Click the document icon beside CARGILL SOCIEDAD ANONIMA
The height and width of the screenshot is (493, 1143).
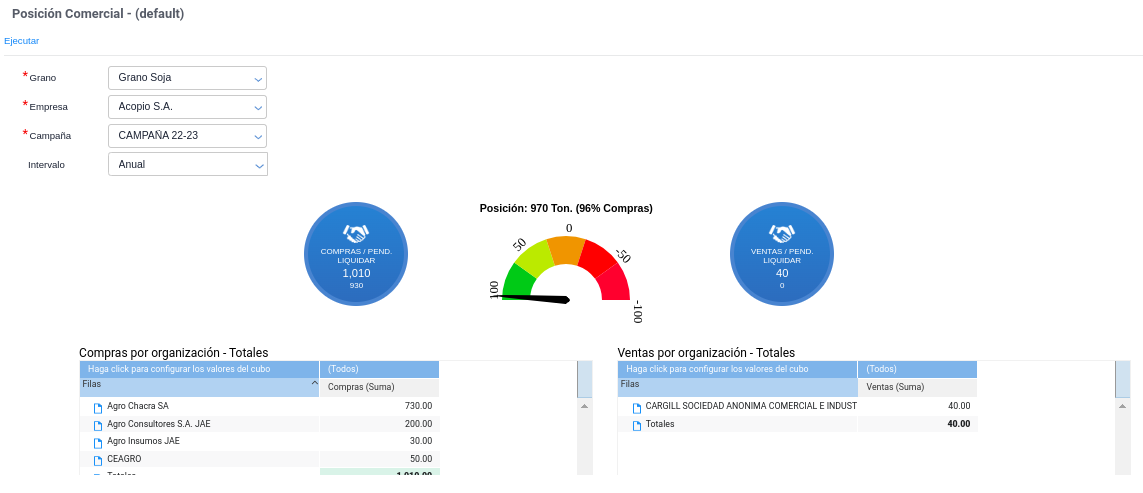[x=636, y=408]
